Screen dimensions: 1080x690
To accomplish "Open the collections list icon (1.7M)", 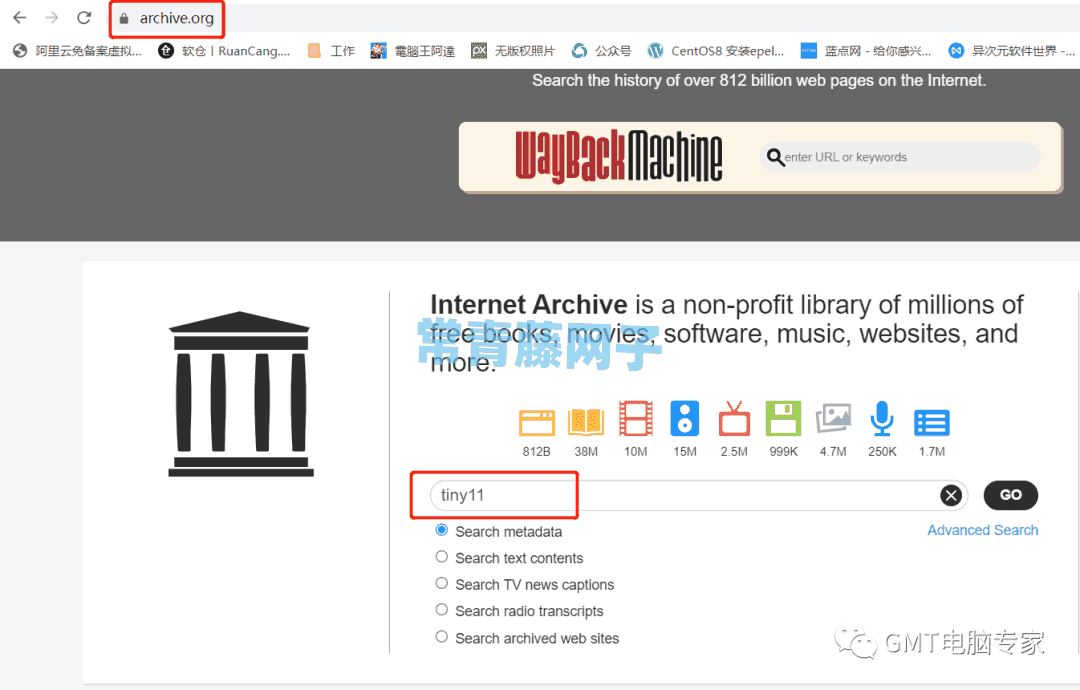I will coord(931,423).
